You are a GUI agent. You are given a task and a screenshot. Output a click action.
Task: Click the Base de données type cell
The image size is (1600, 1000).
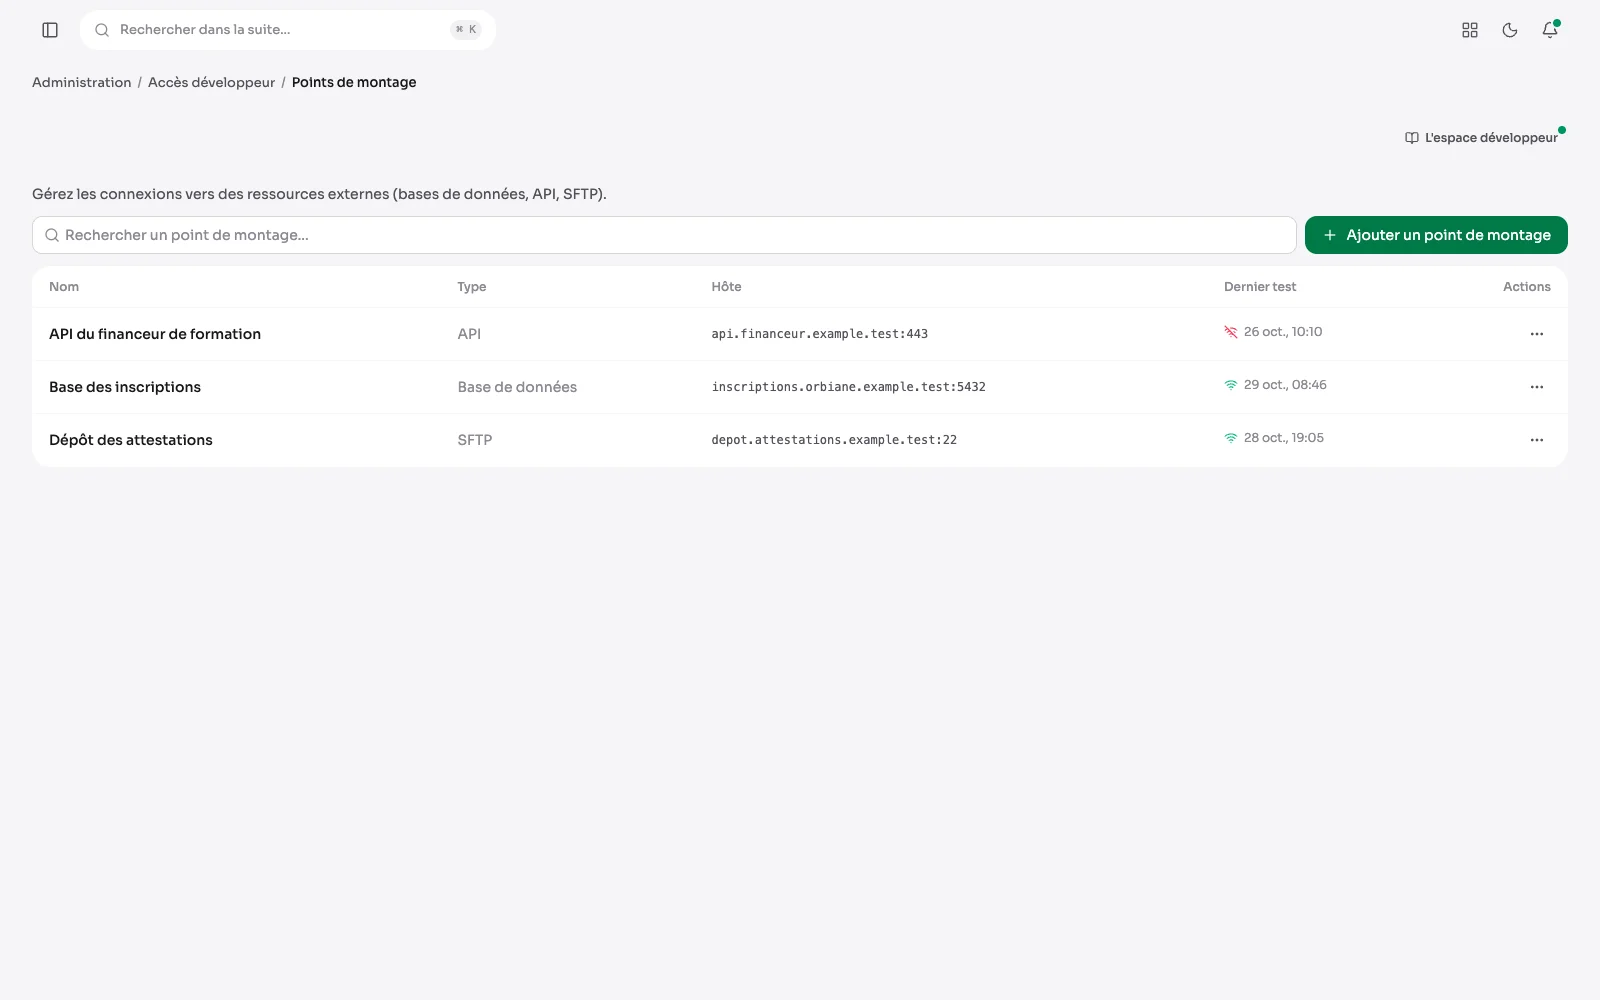[517, 387]
